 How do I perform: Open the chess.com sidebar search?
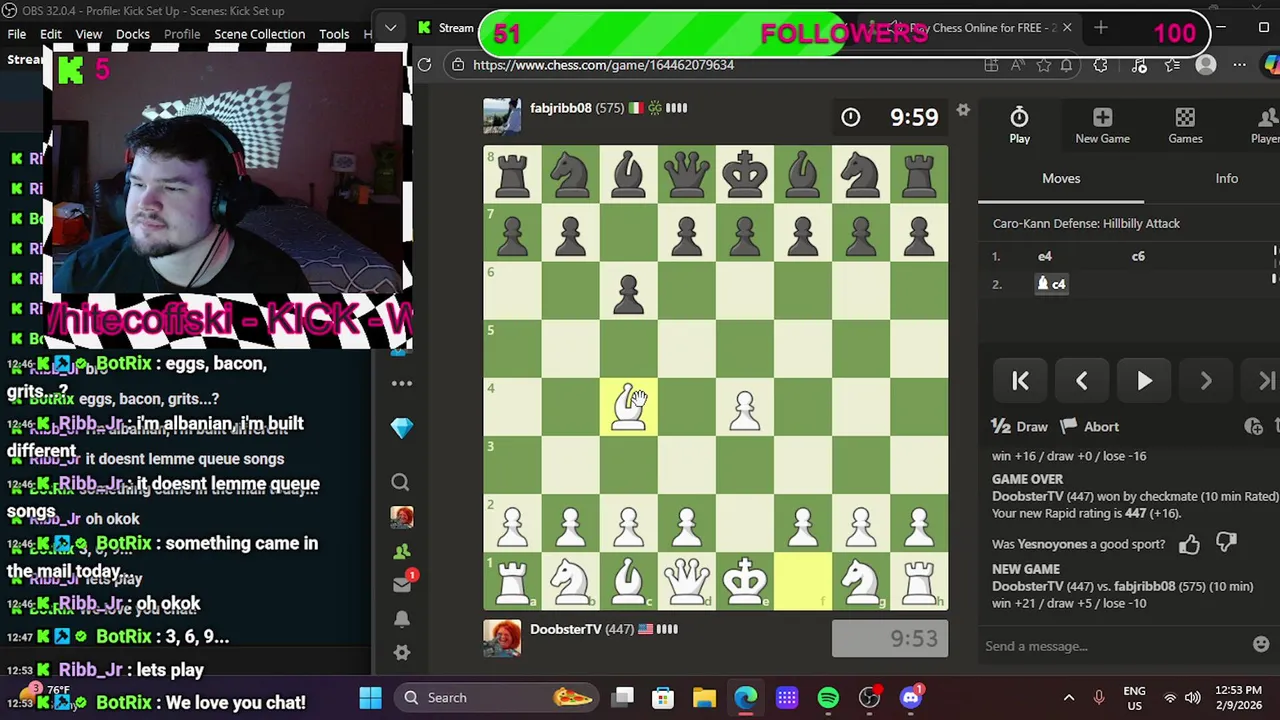pos(401,483)
